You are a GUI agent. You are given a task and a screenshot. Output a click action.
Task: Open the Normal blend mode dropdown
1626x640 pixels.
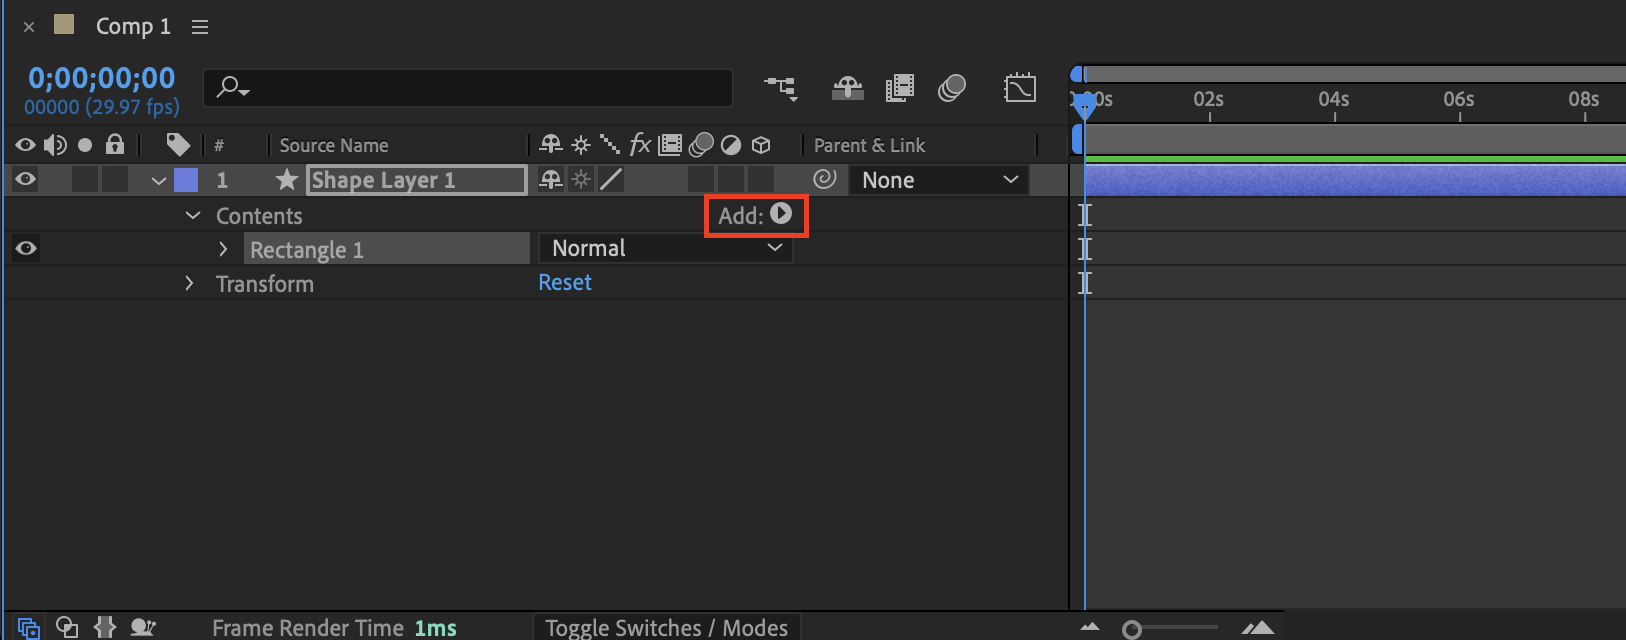click(666, 248)
